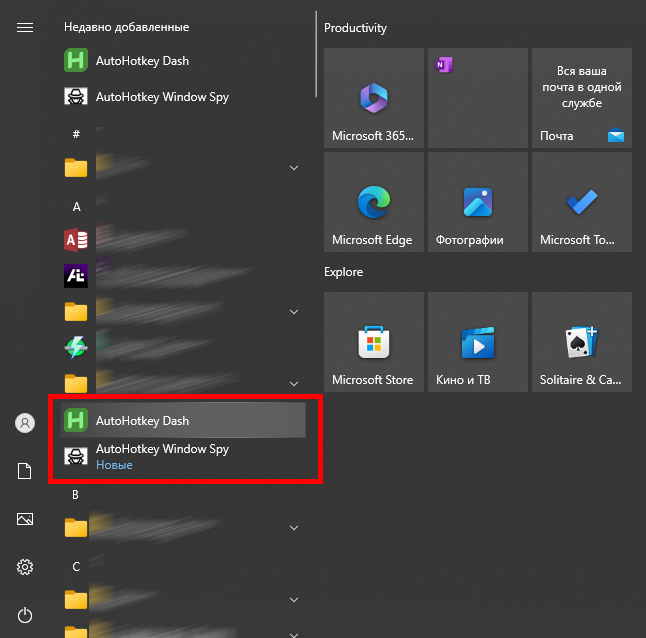
Task: Select the Productivity tile group header
Action: coord(356,28)
